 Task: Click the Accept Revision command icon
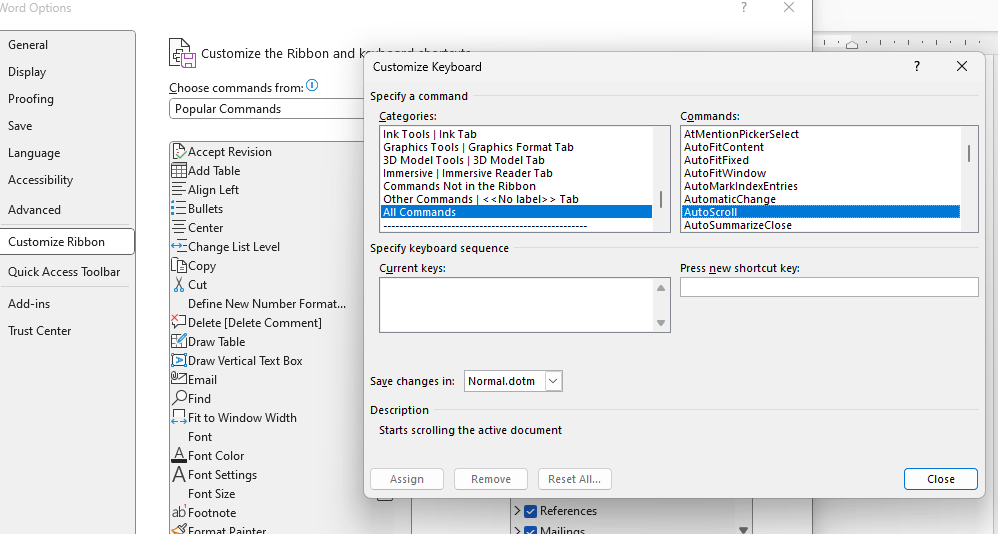coord(179,151)
